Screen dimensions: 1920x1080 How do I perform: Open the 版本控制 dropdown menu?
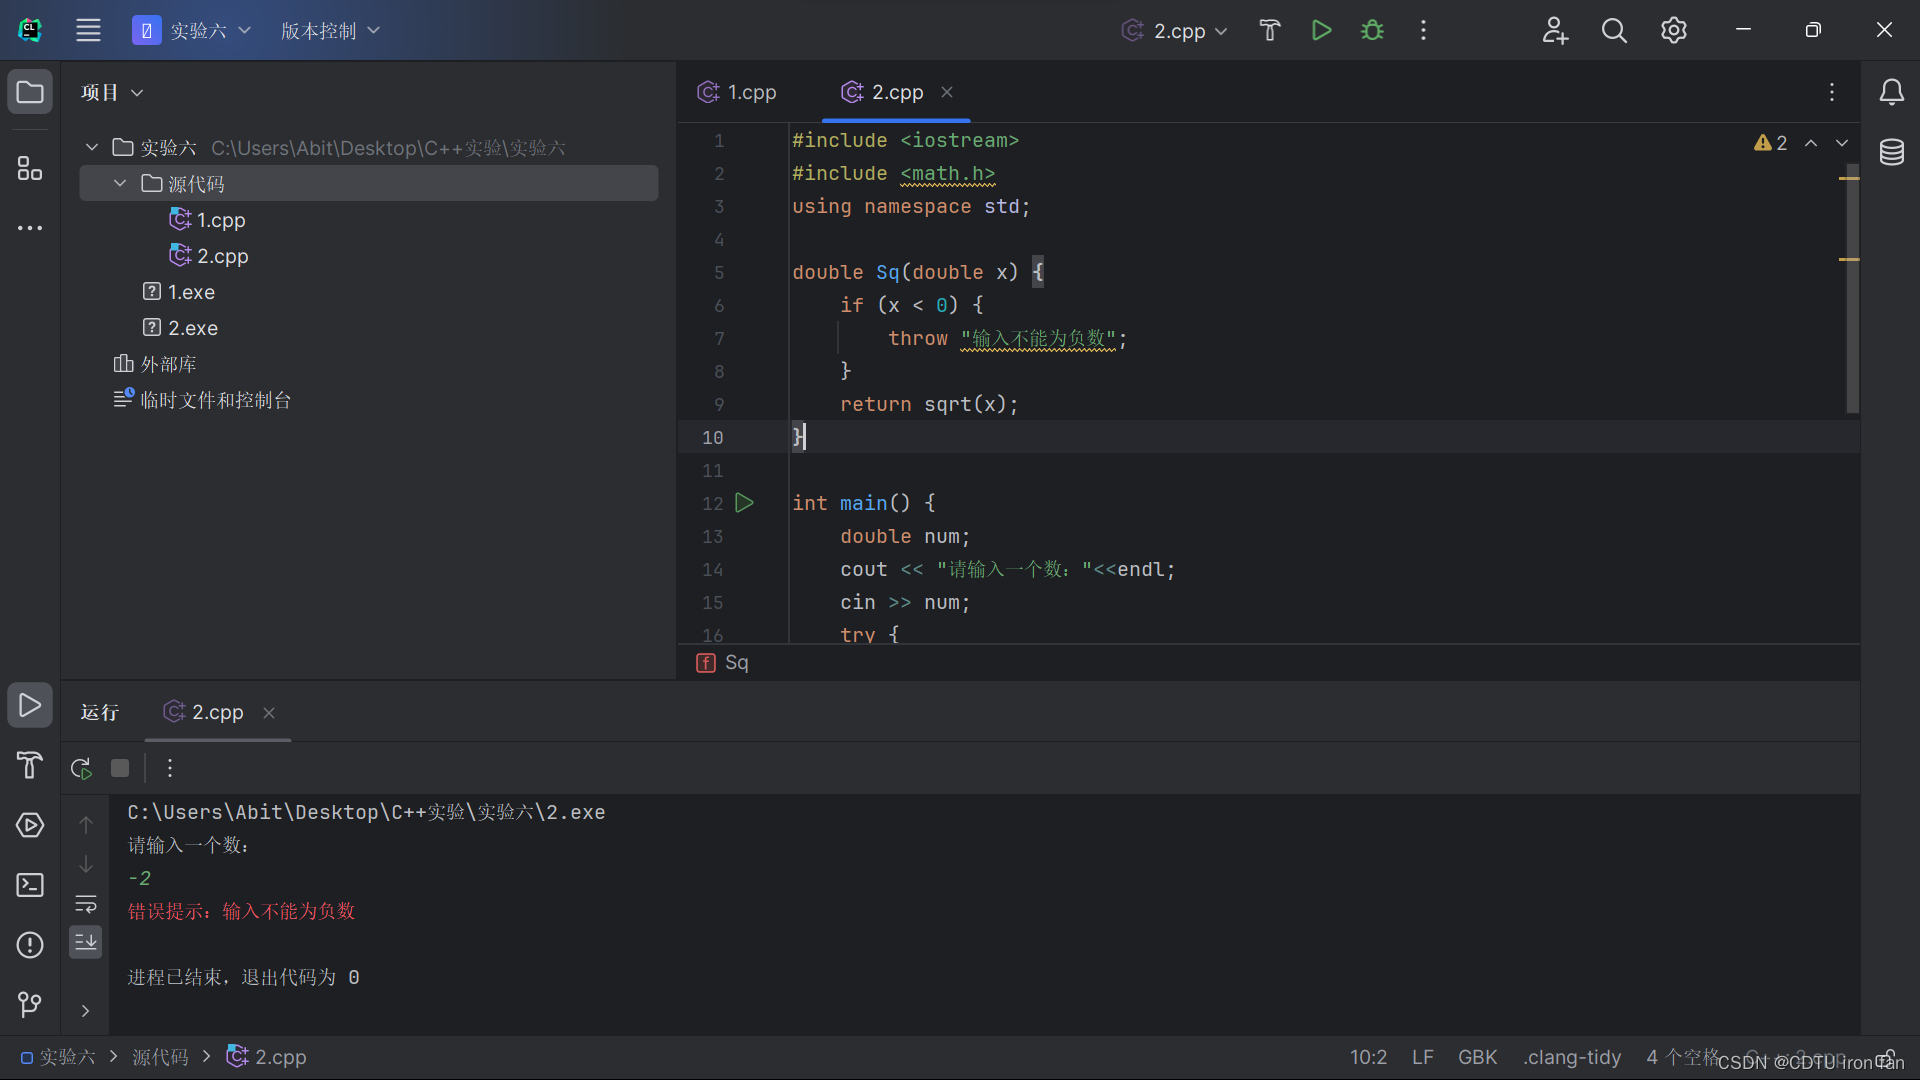(x=330, y=30)
